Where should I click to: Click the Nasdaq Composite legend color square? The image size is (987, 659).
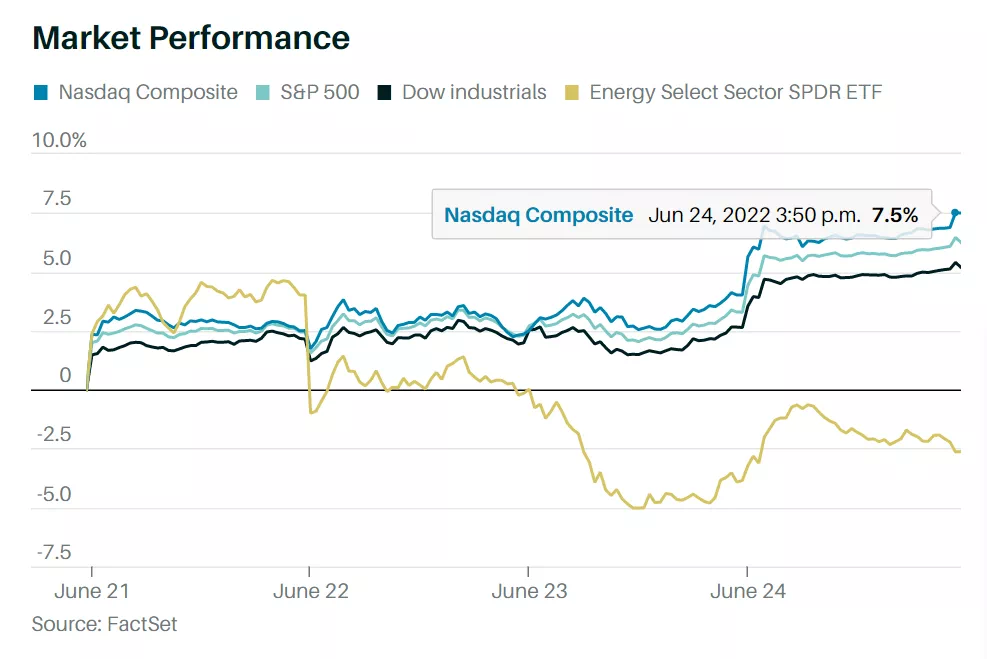coord(41,93)
